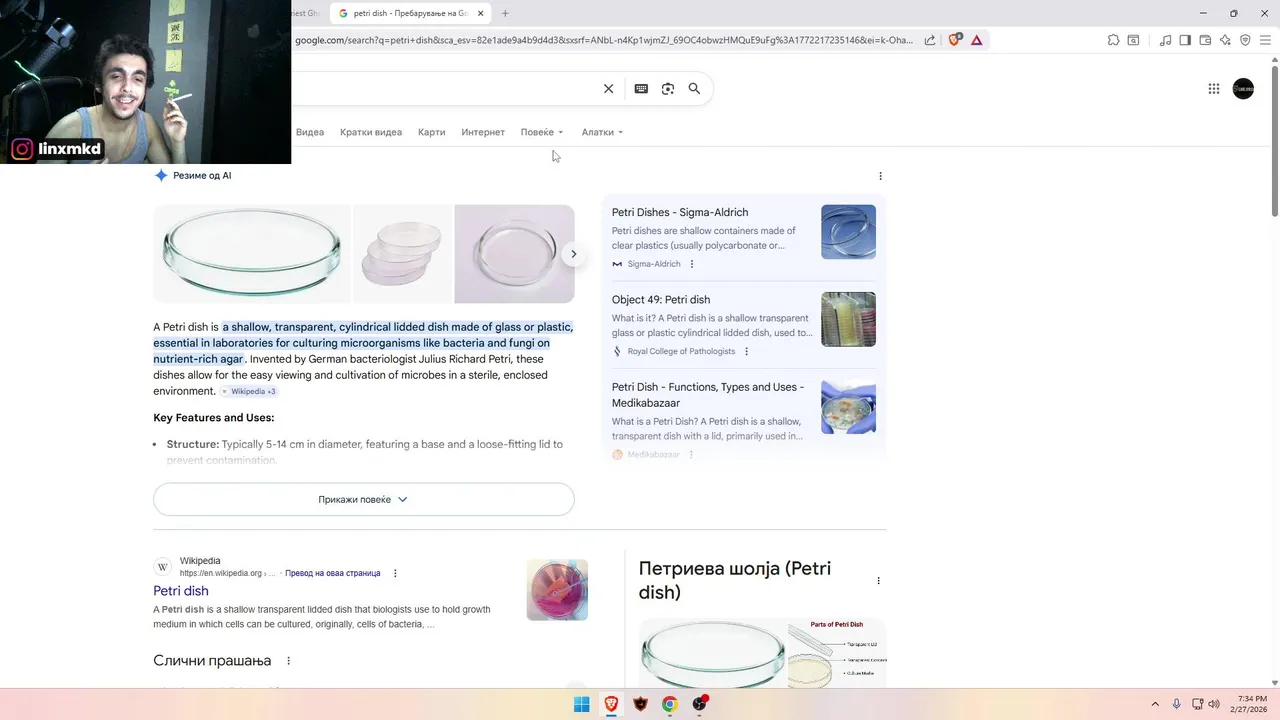Open the new tab plus button
Viewport: 1280px width, 720px height.
point(505,13)
